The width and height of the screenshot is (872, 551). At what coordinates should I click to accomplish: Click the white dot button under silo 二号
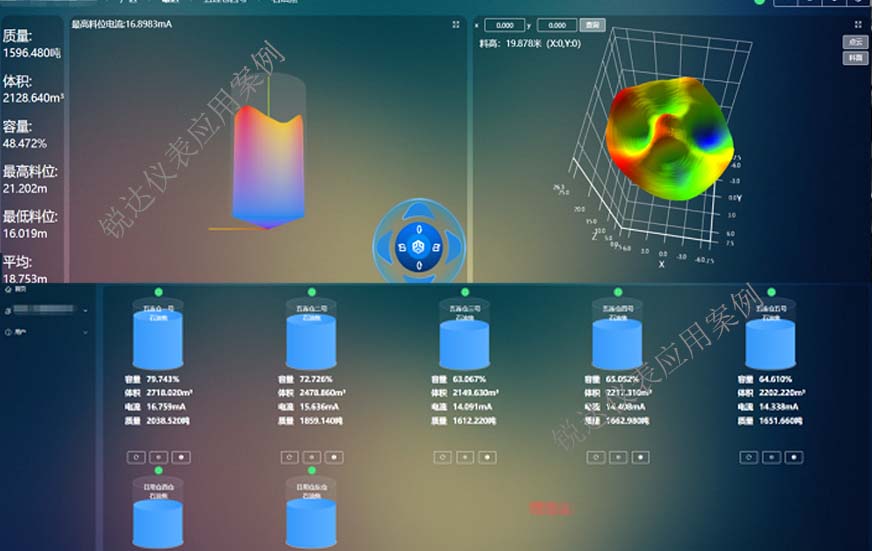tap(334, 457)
